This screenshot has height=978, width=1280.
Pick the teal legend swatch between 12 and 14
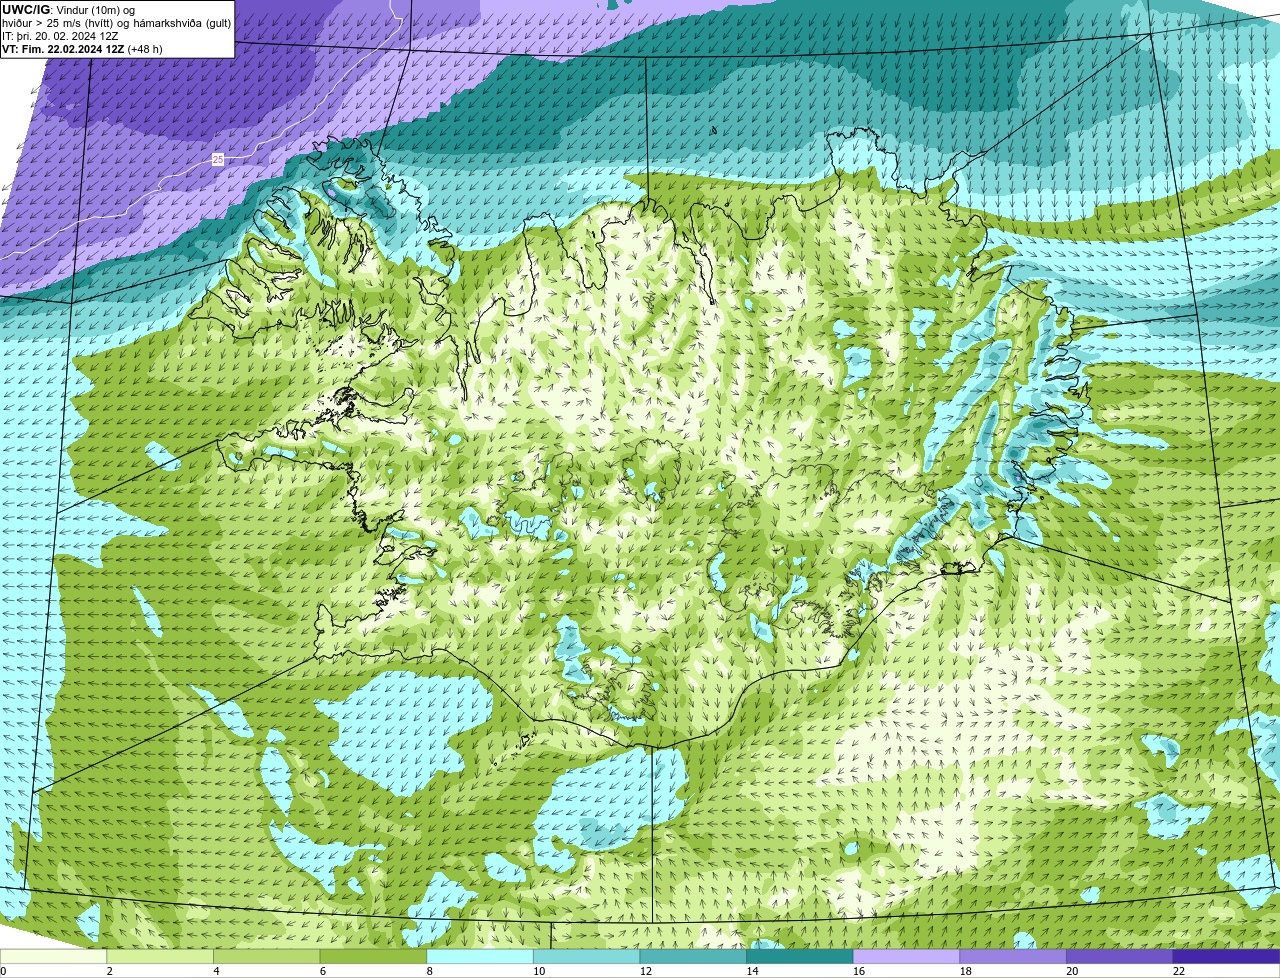(693, 957)
